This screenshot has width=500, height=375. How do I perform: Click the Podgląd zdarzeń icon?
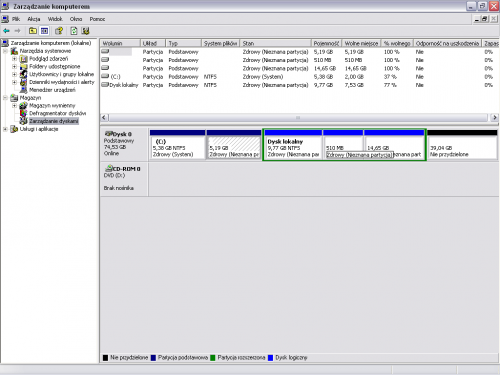point(23,59)
